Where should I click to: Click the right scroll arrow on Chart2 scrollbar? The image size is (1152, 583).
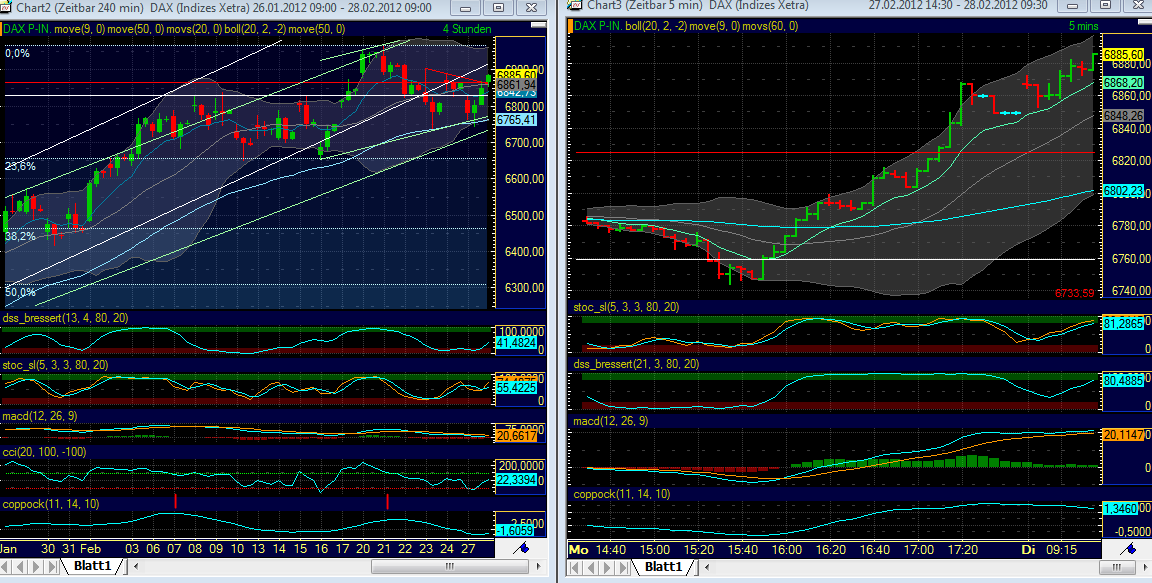click(537, 566)
